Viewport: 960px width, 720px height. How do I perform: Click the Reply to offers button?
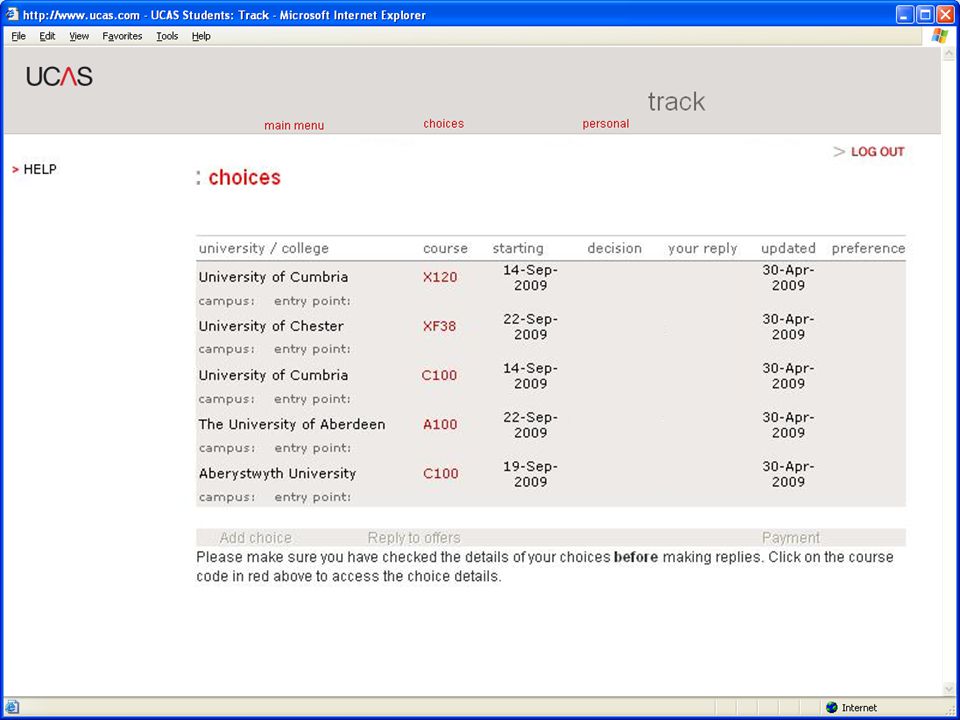pos(414,538)
